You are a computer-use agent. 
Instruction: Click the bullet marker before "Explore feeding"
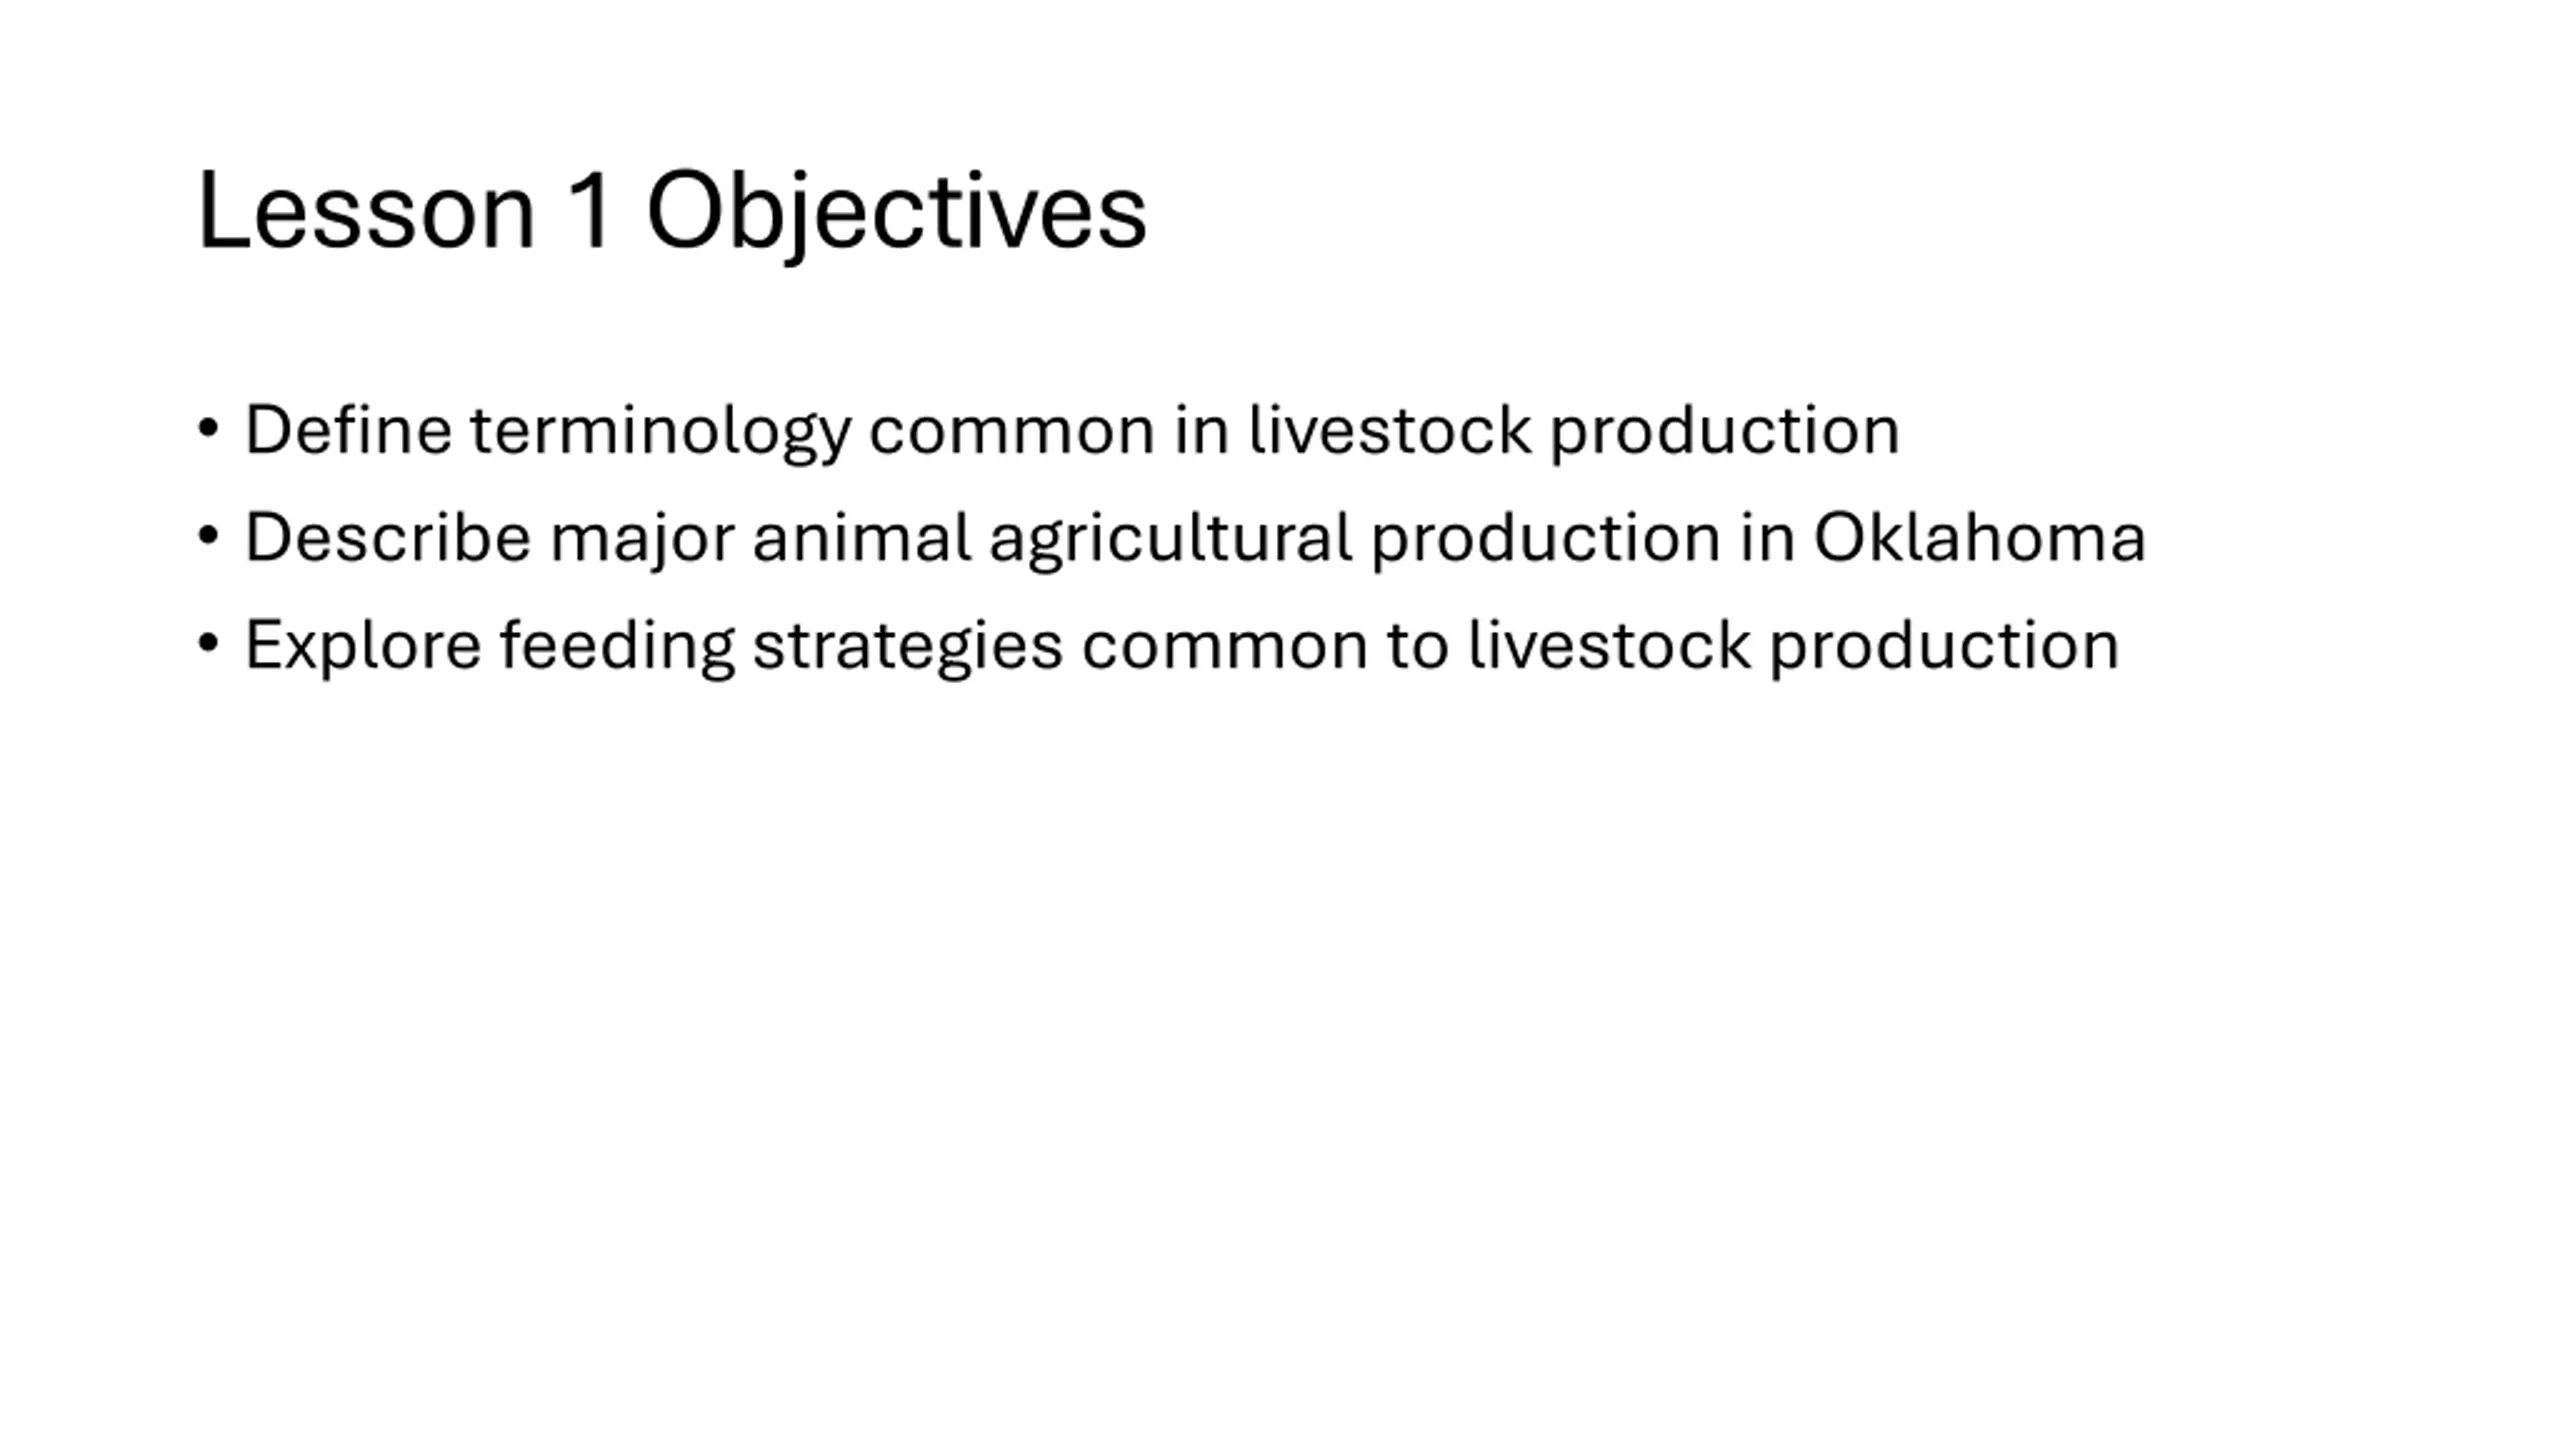pos(208,645)
